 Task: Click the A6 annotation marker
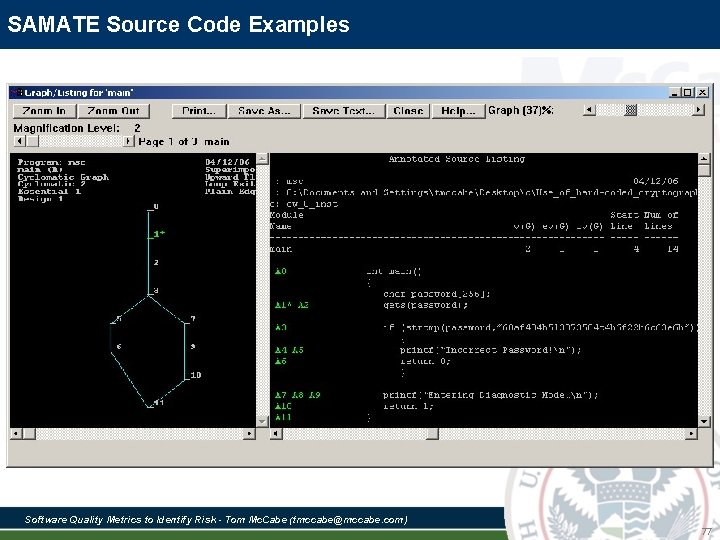(281, 361)
